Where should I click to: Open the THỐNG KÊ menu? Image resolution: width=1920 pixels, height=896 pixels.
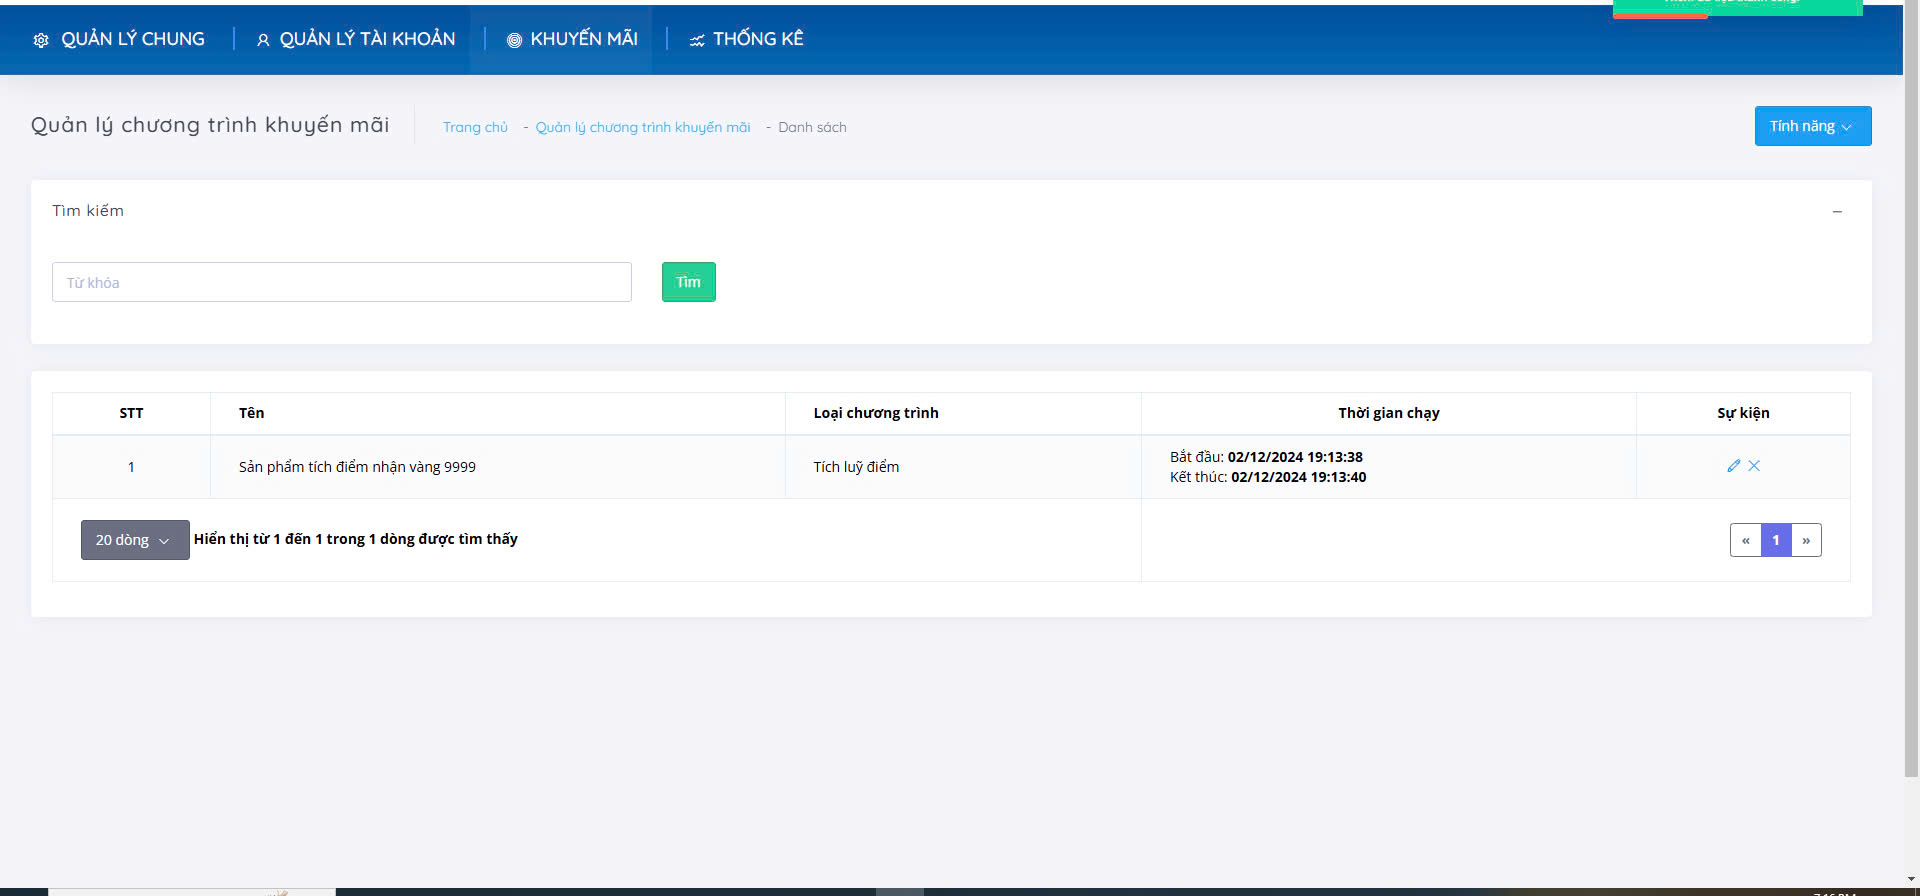746,39
